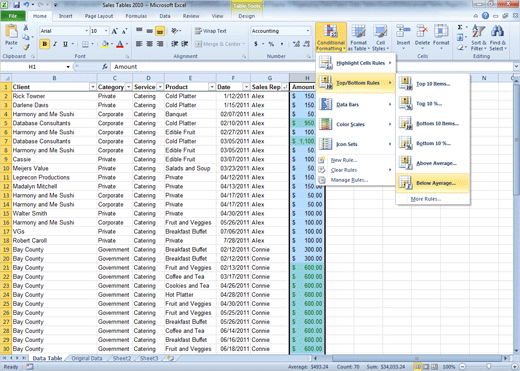
Task: Click the Format Painter brush icon
Action: tap(26, 47)
